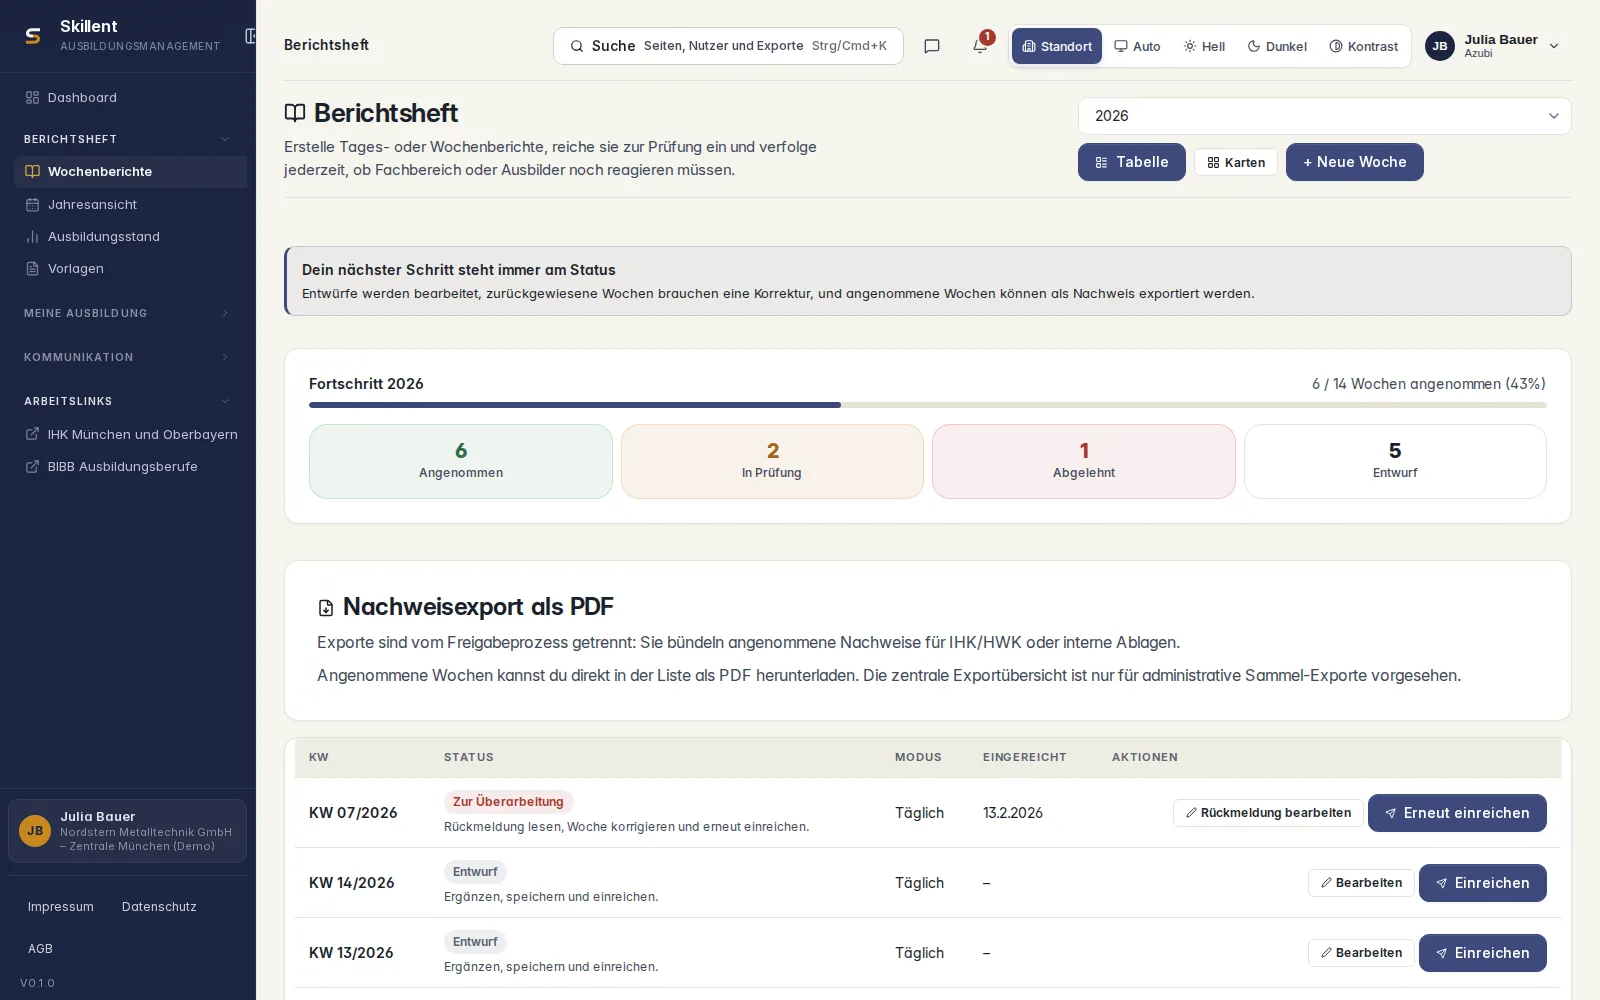The width and height of the screenshot is (1600, 1000).
Task: Open the Julia Bauer user menu chevron
Action: 1554,46
